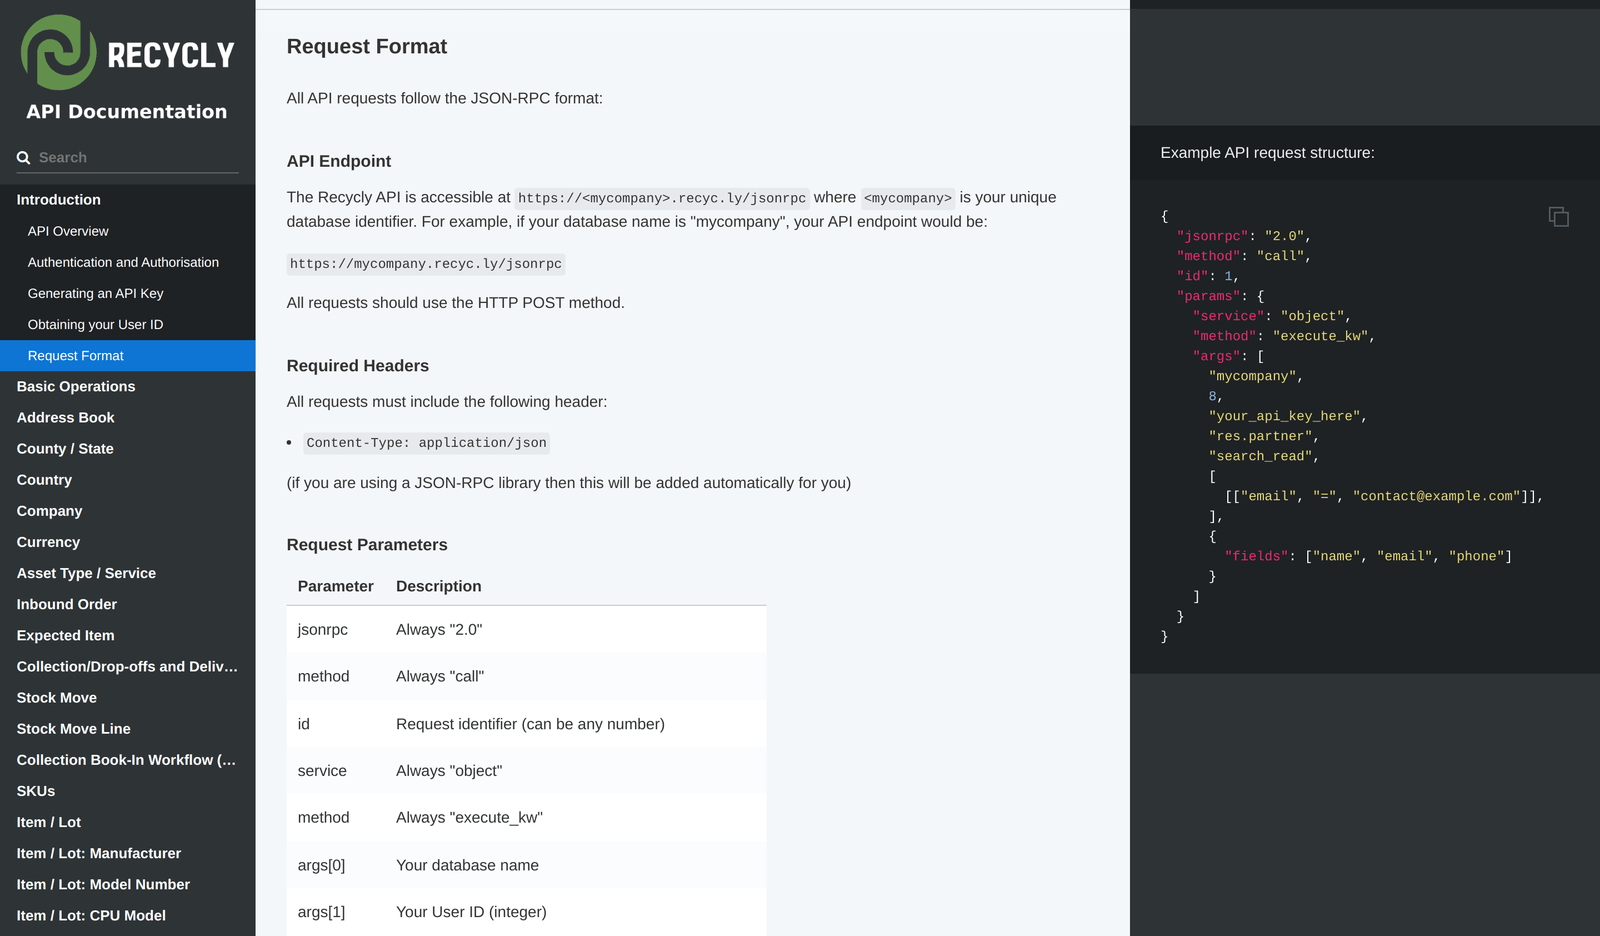1600x936 pixels.
Task: Open Authentication and Authorisation page
Action: [127, 262]
